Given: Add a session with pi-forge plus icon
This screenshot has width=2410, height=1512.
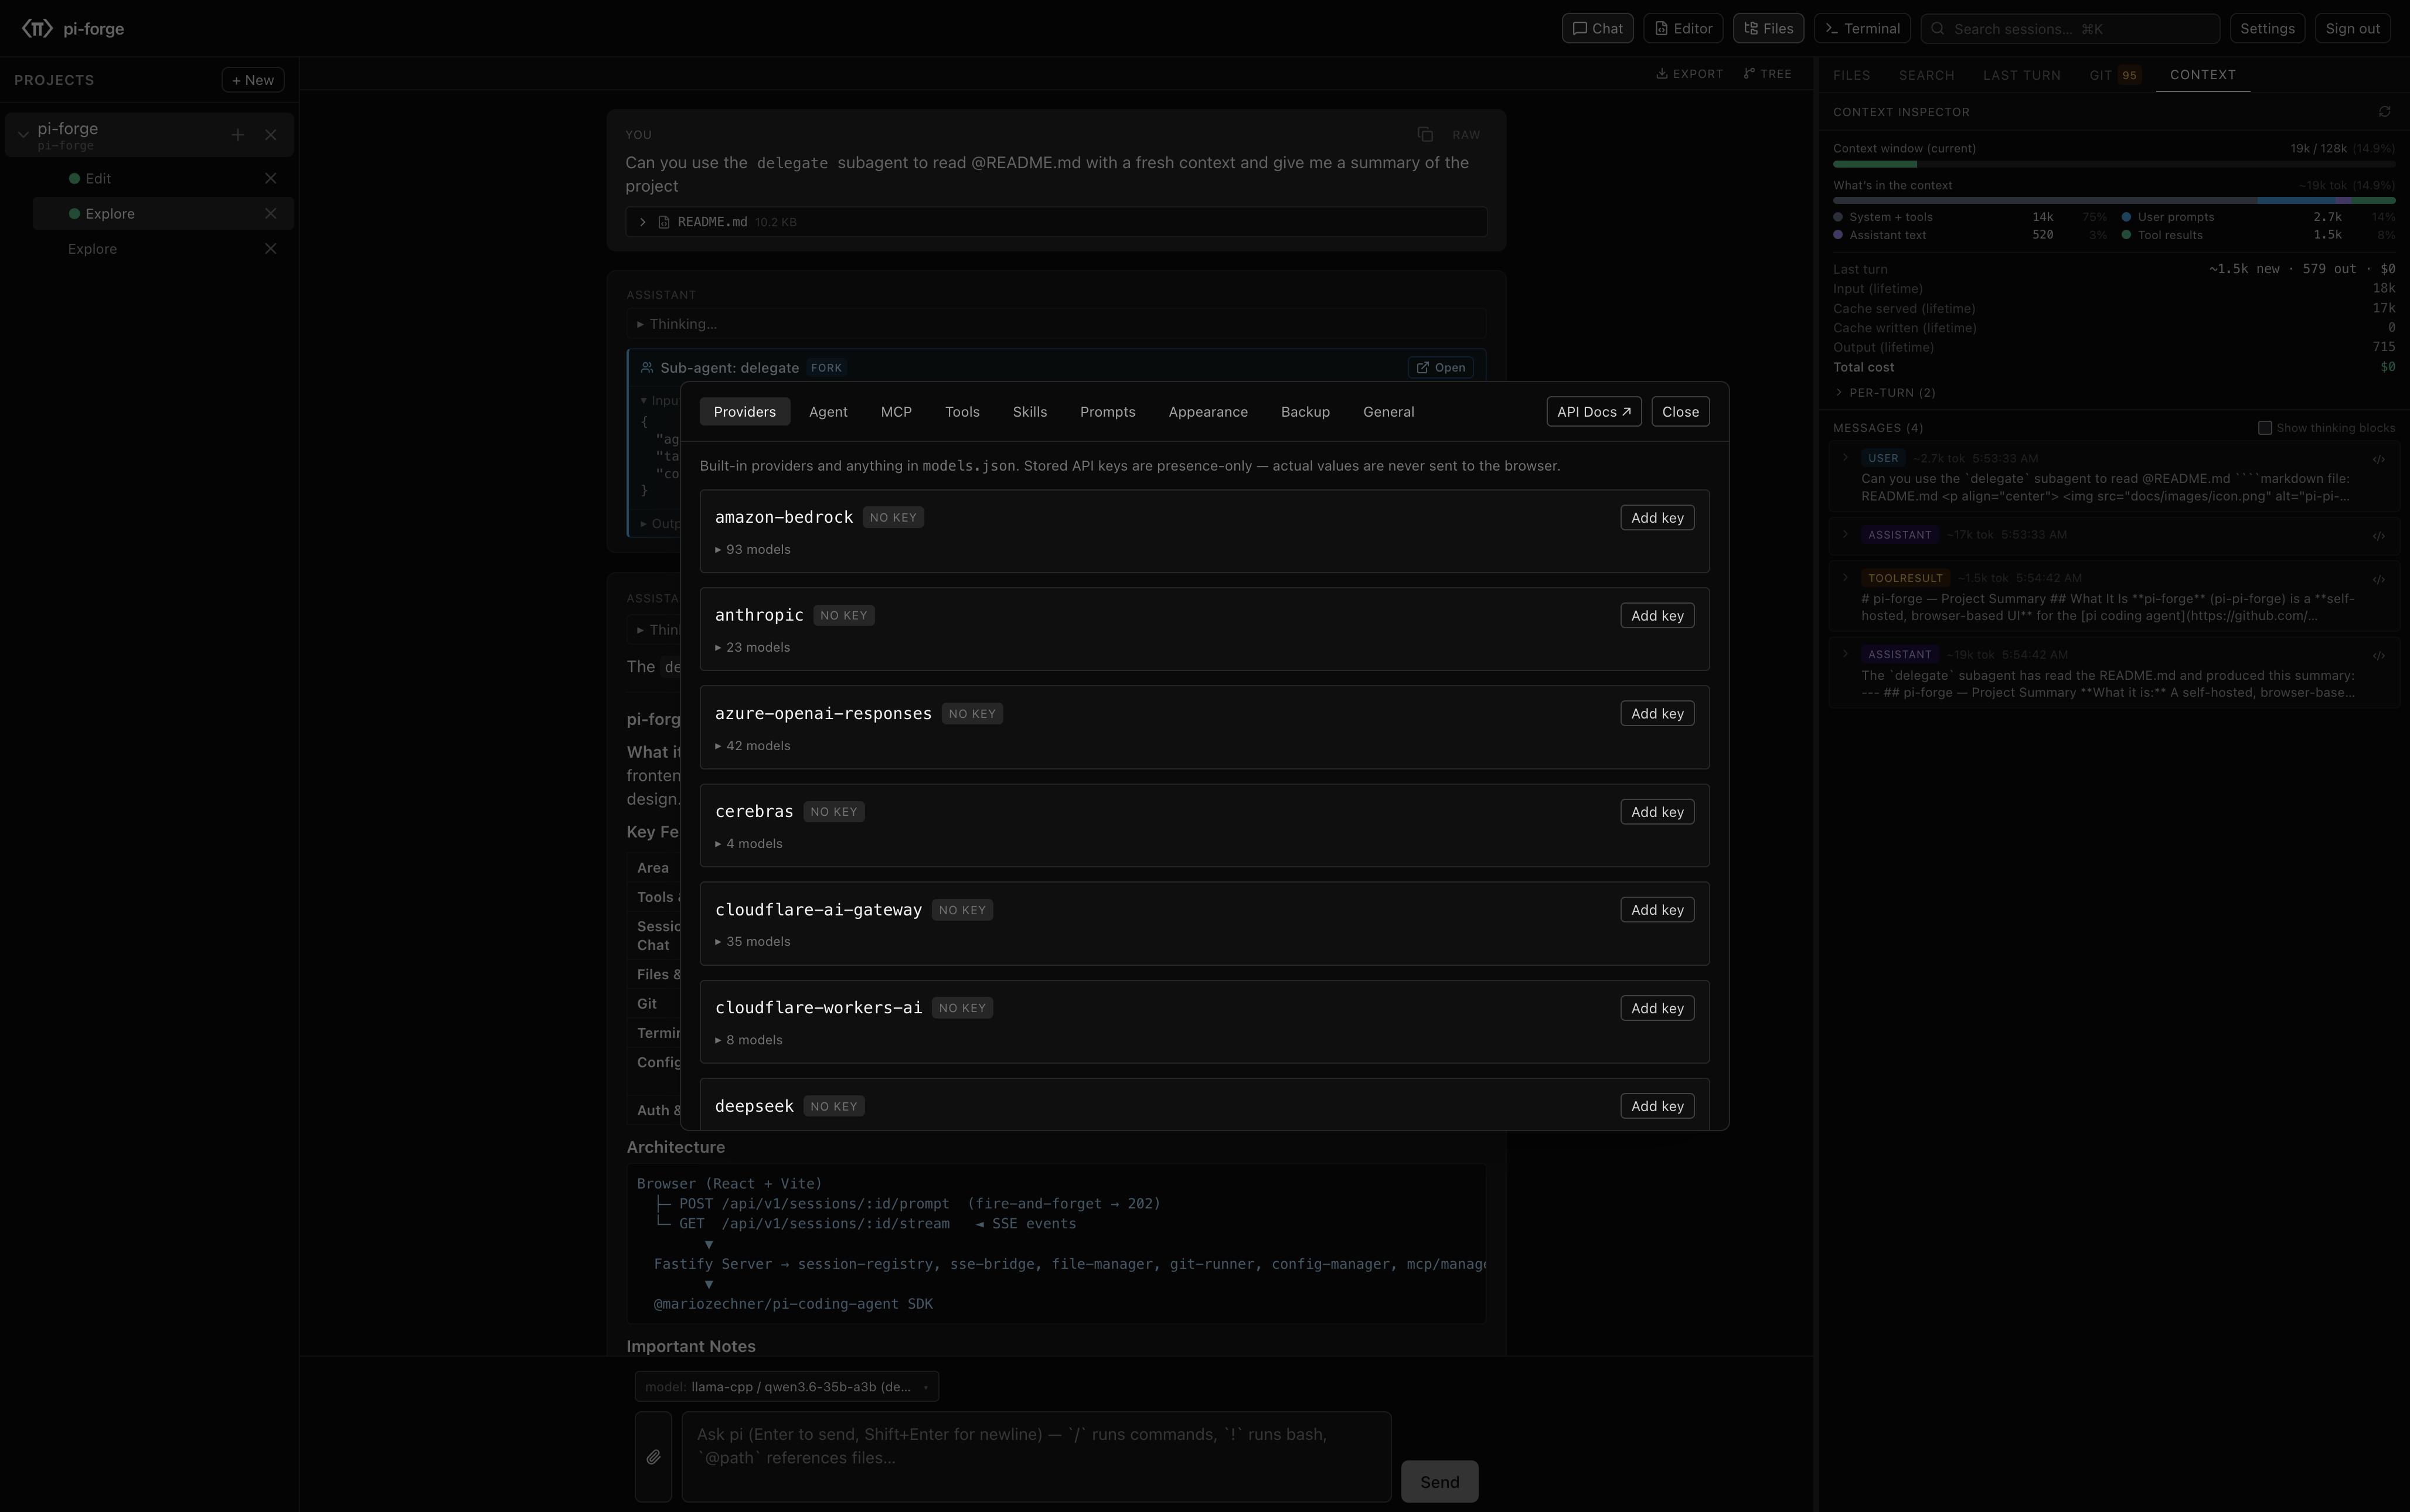Looking at the screenshot, I should (238, 135).
